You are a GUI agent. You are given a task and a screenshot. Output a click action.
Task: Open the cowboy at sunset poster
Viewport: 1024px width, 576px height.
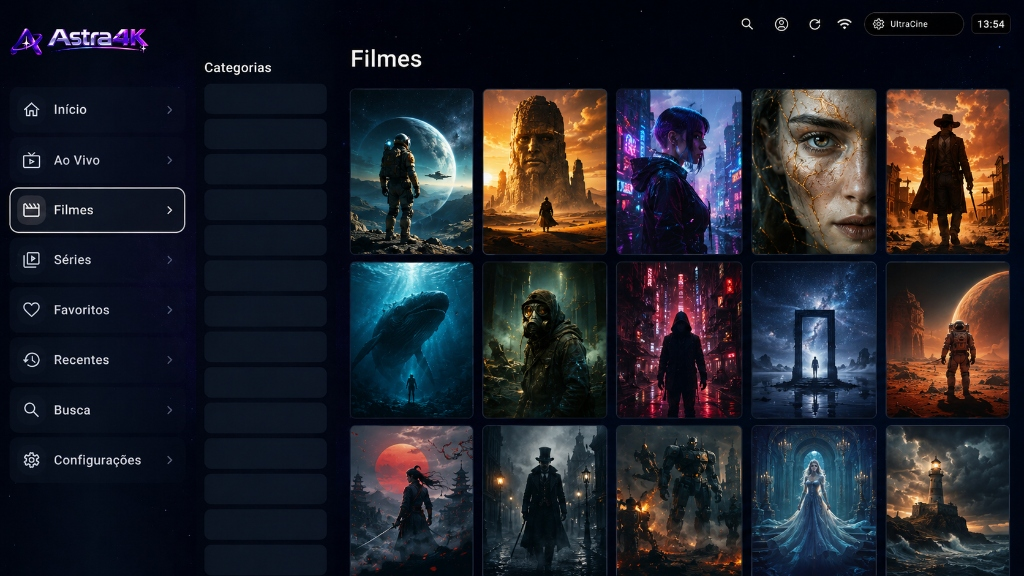[x=948, y=172]
